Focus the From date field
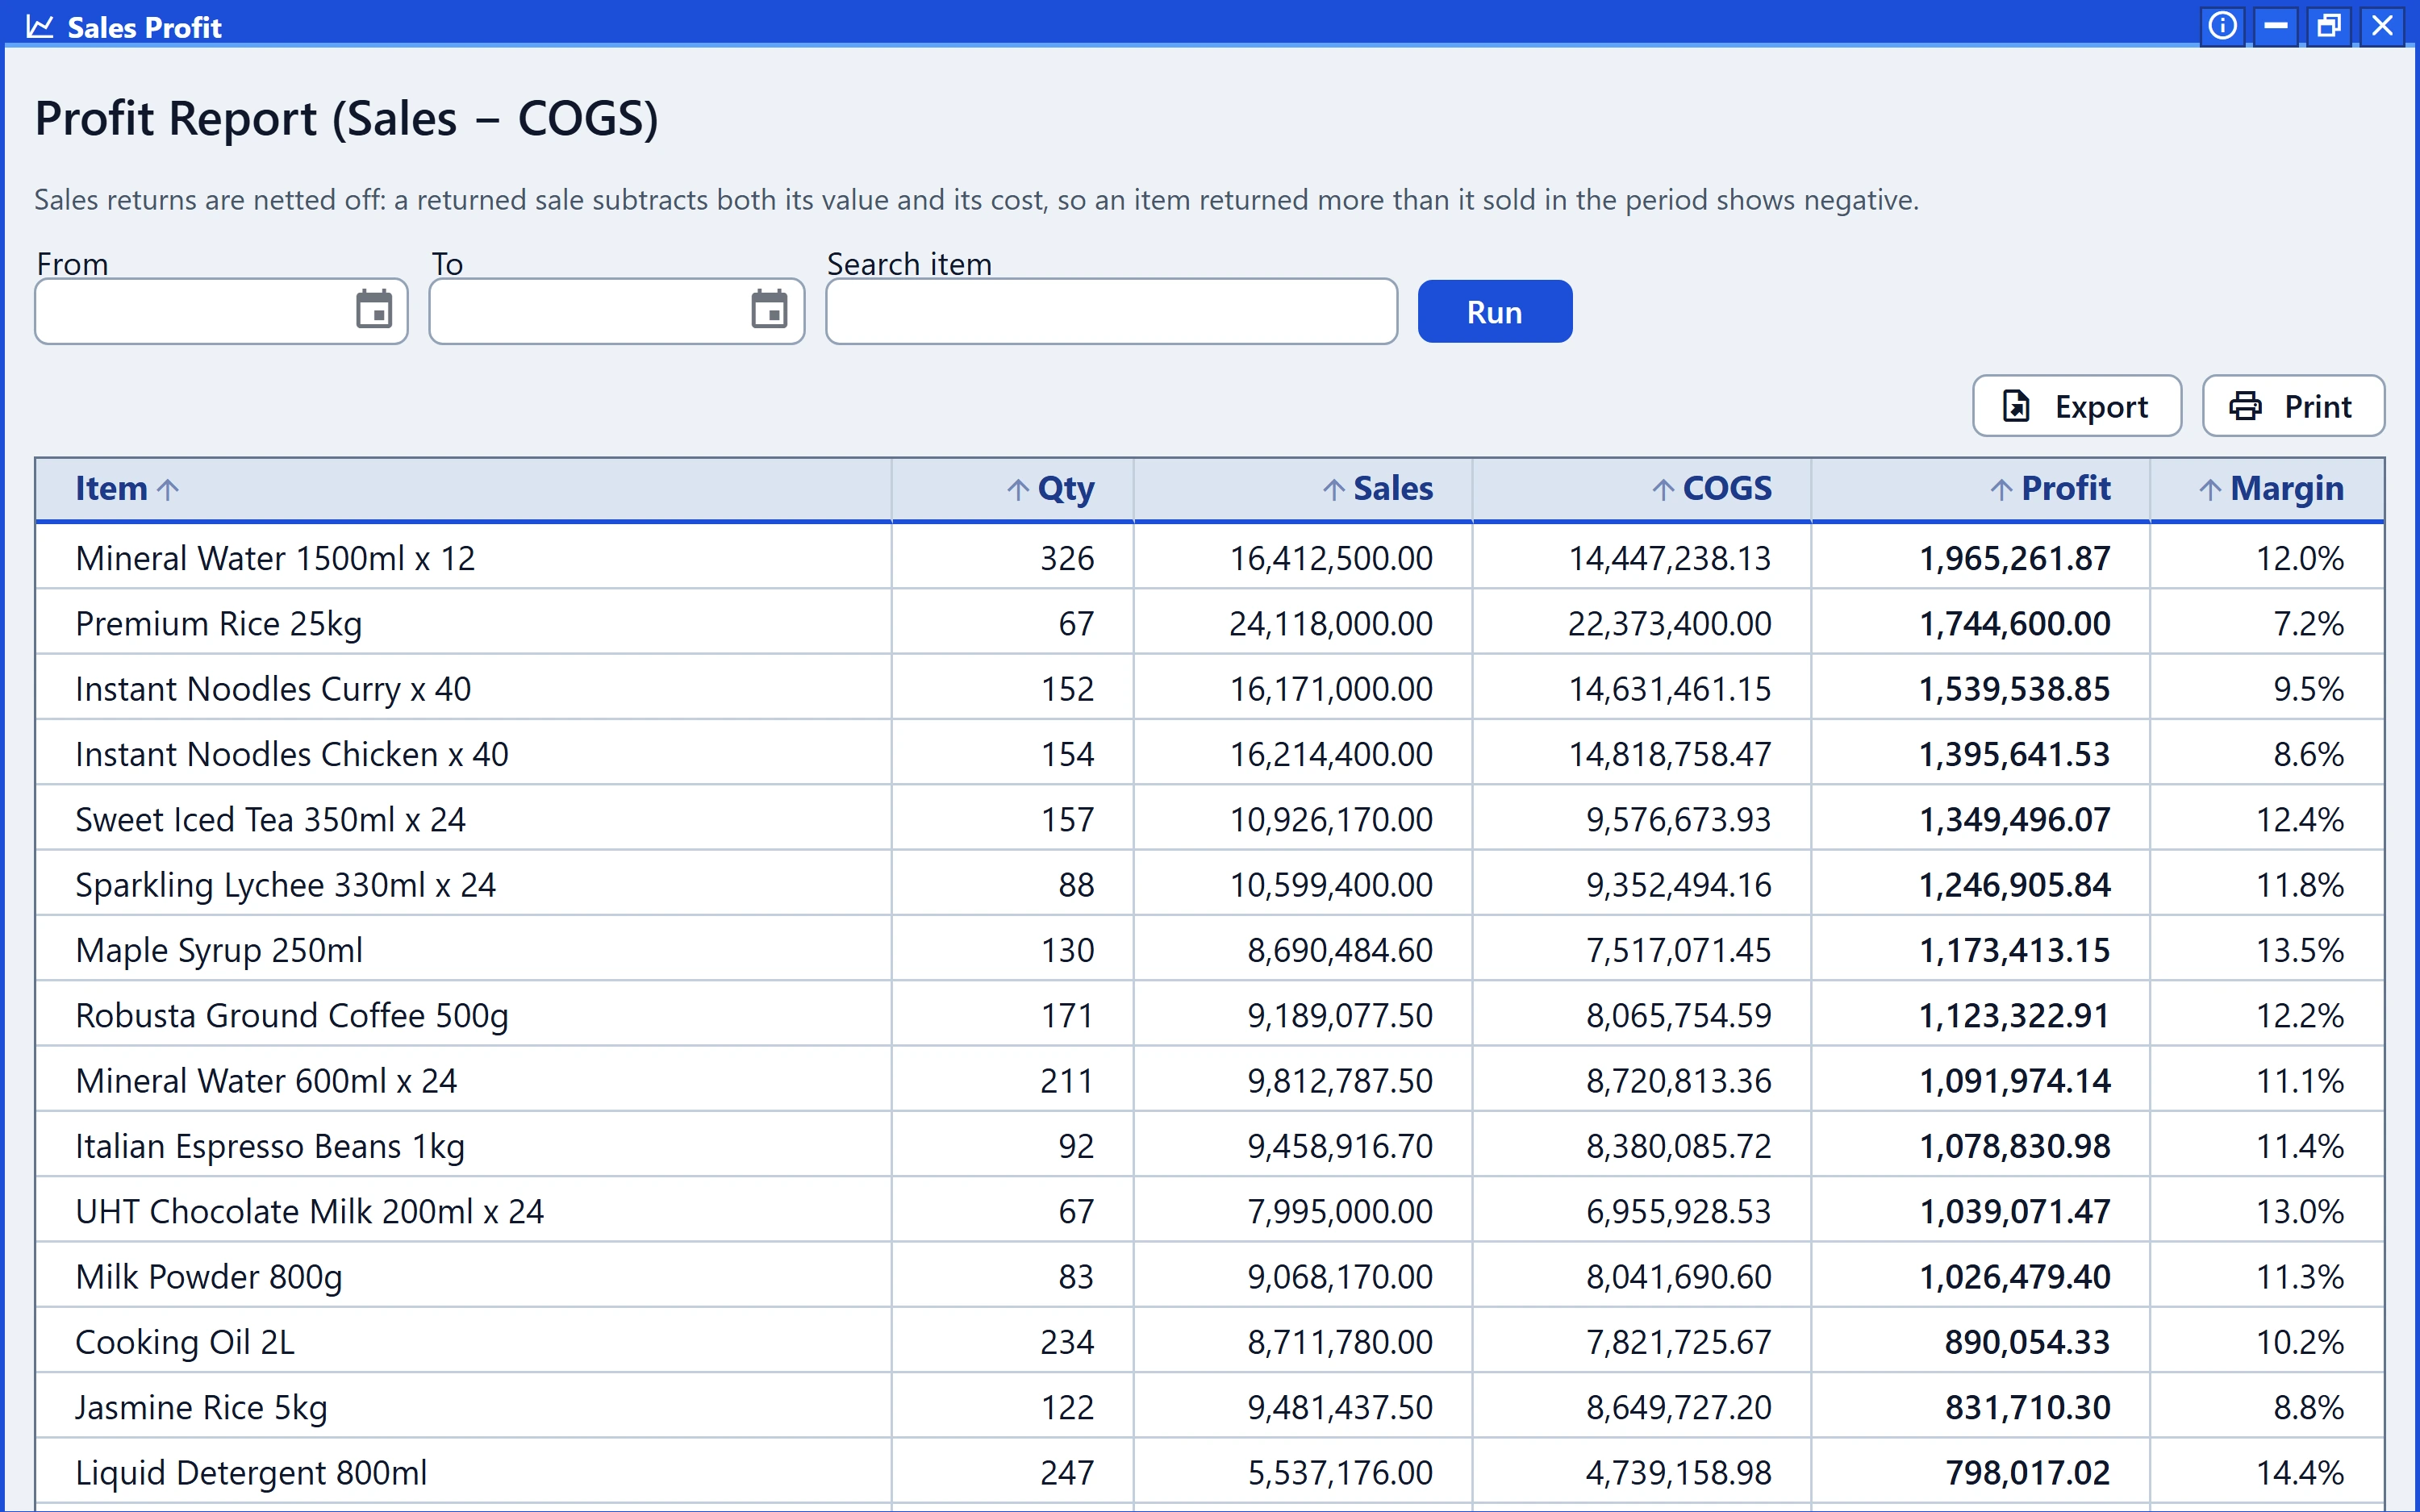2420x1512 pixels. tap(221, 311)
